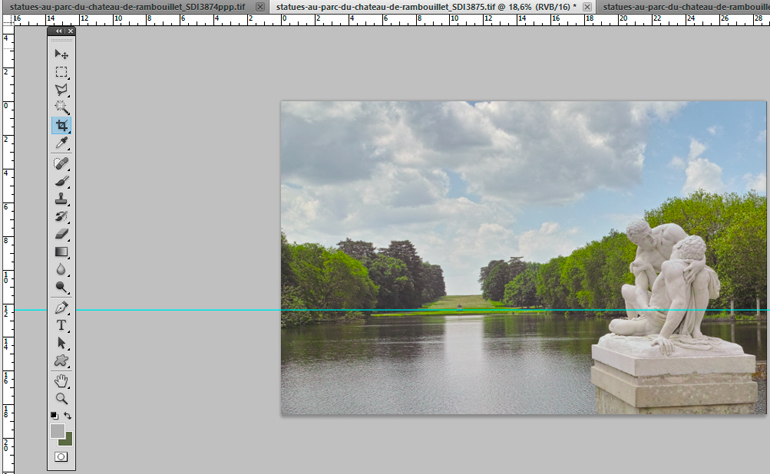
Task: Switch to the third rambouillet document tab
Action: pos(686,7)
